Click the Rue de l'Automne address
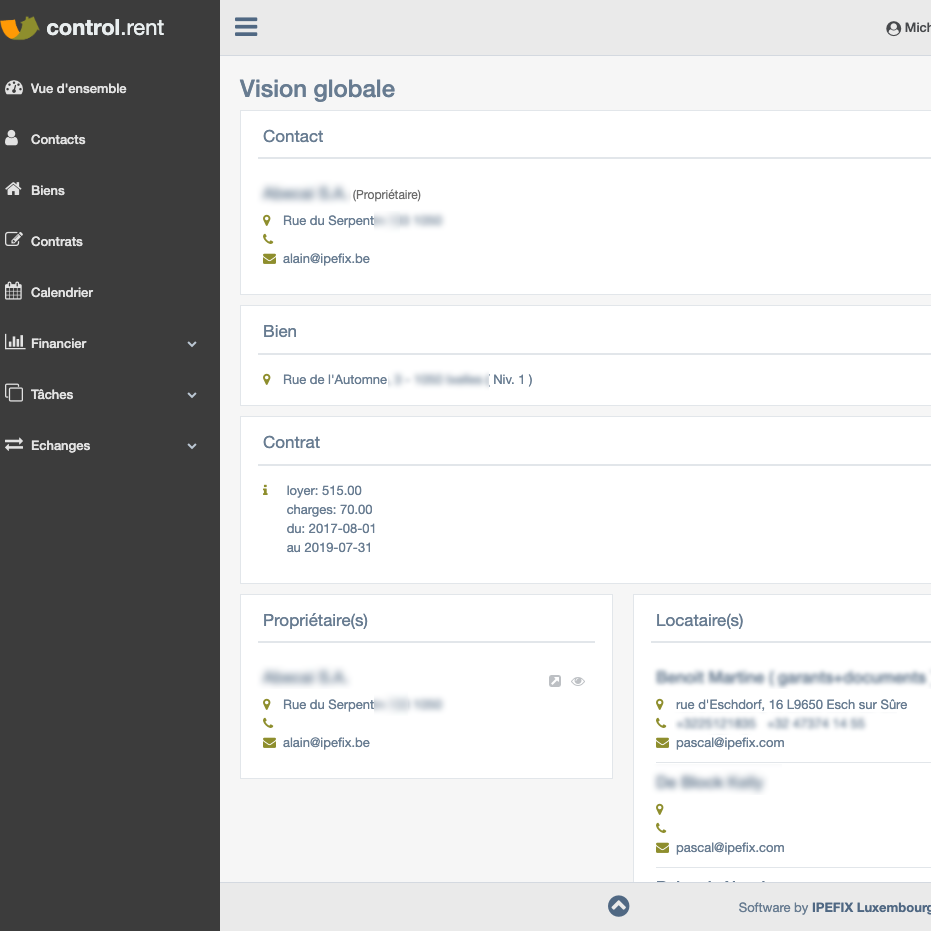 tap(335, 380)
